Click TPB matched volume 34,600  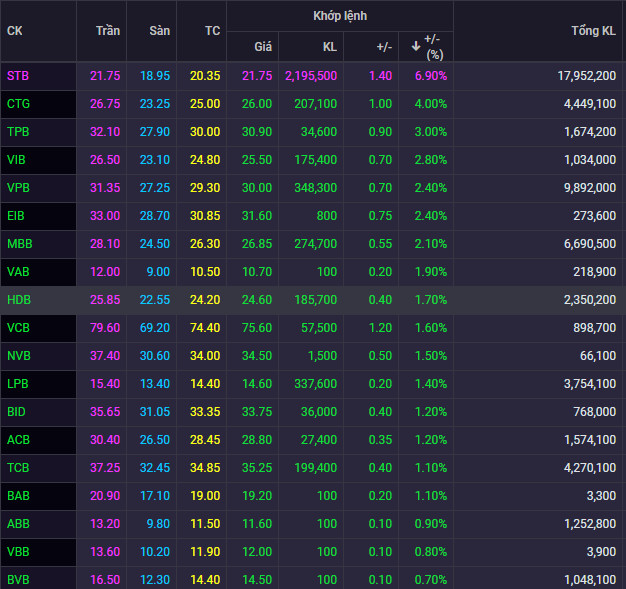pos(319,132)
